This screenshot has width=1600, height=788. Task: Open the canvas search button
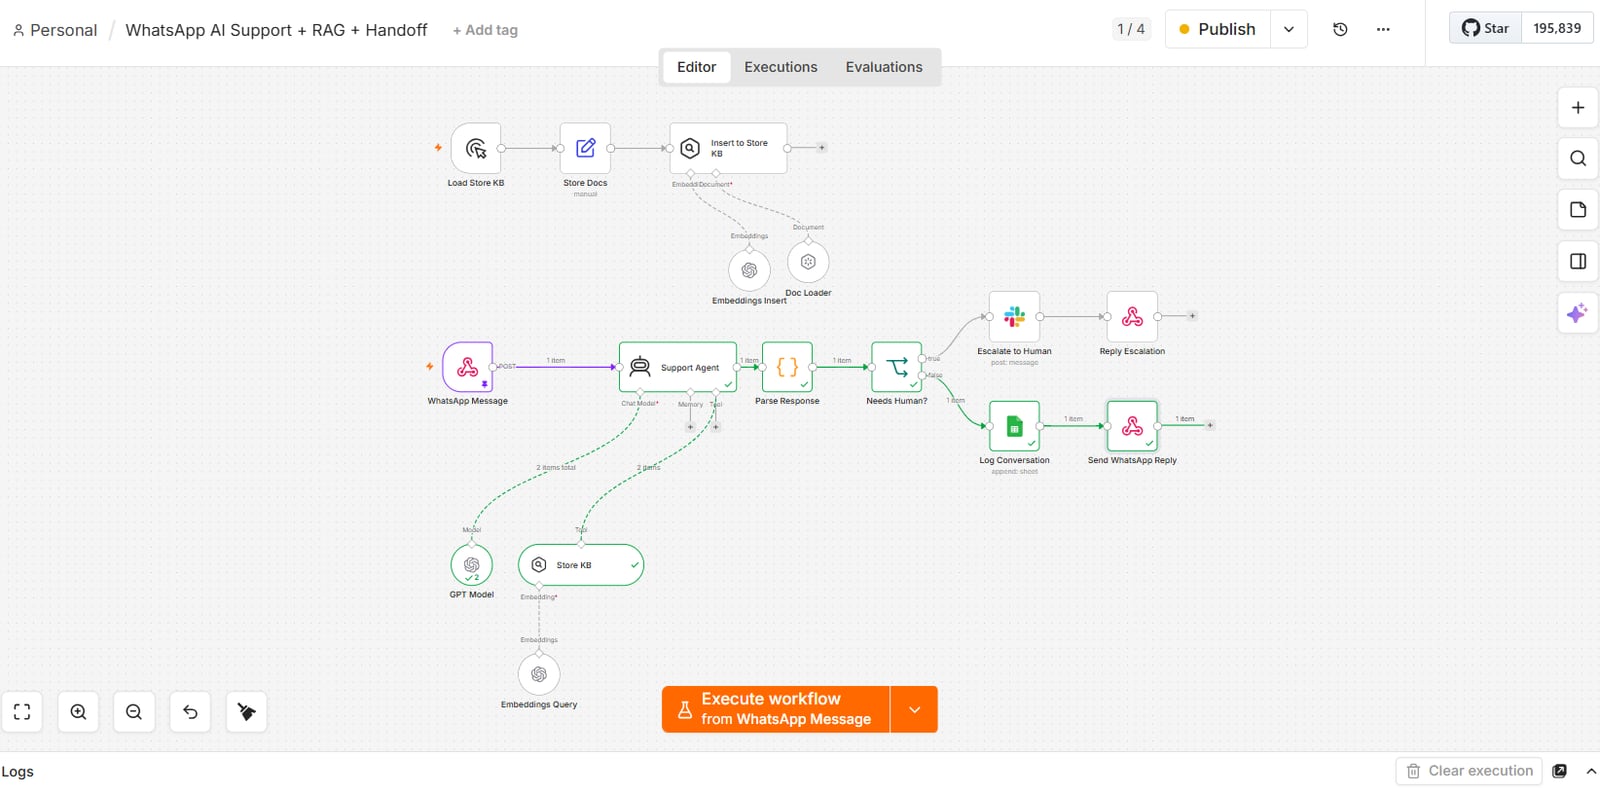(x=1578, y=158)
